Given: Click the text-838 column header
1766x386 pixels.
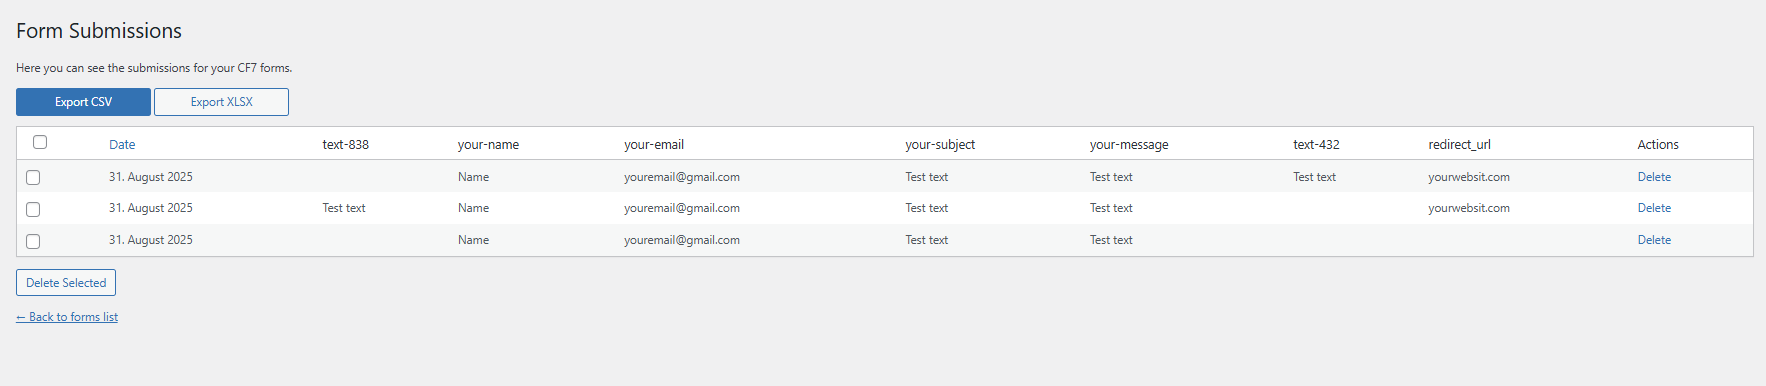Looking at the screenshot, I should (345, 144).
